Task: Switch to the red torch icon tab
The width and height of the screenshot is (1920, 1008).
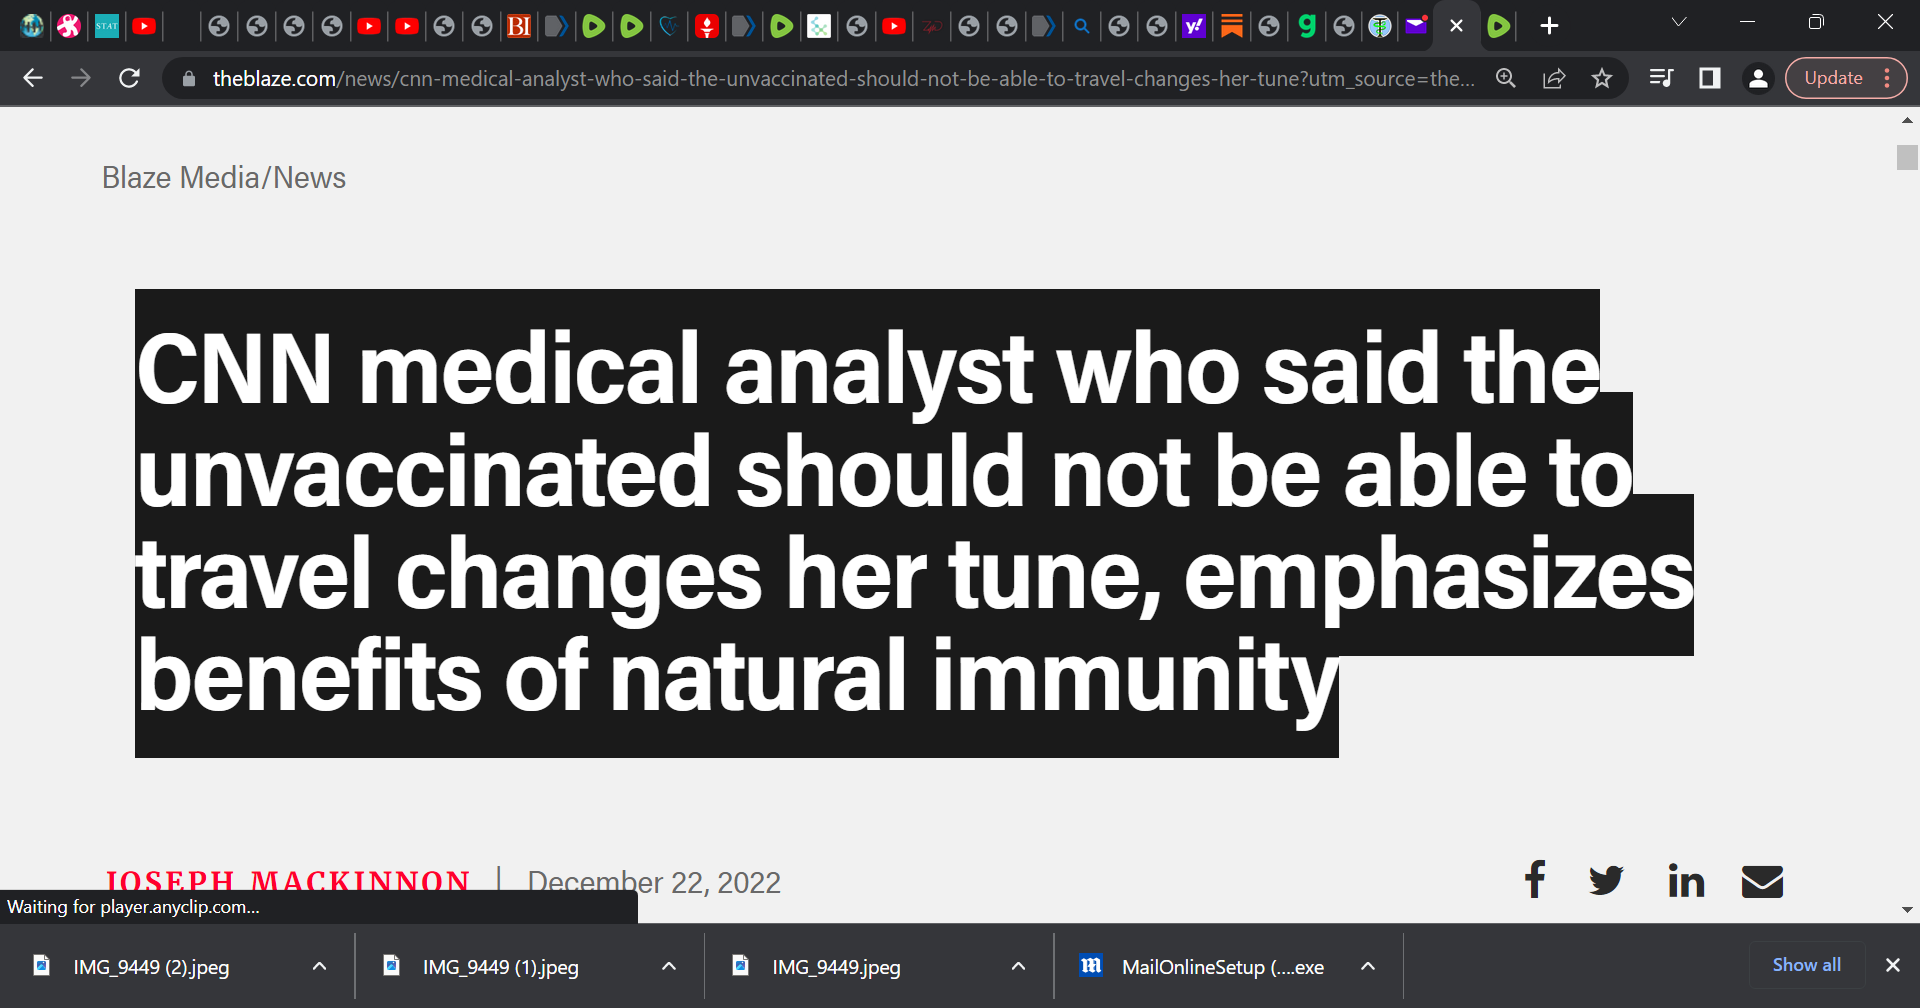Action: 707,26
